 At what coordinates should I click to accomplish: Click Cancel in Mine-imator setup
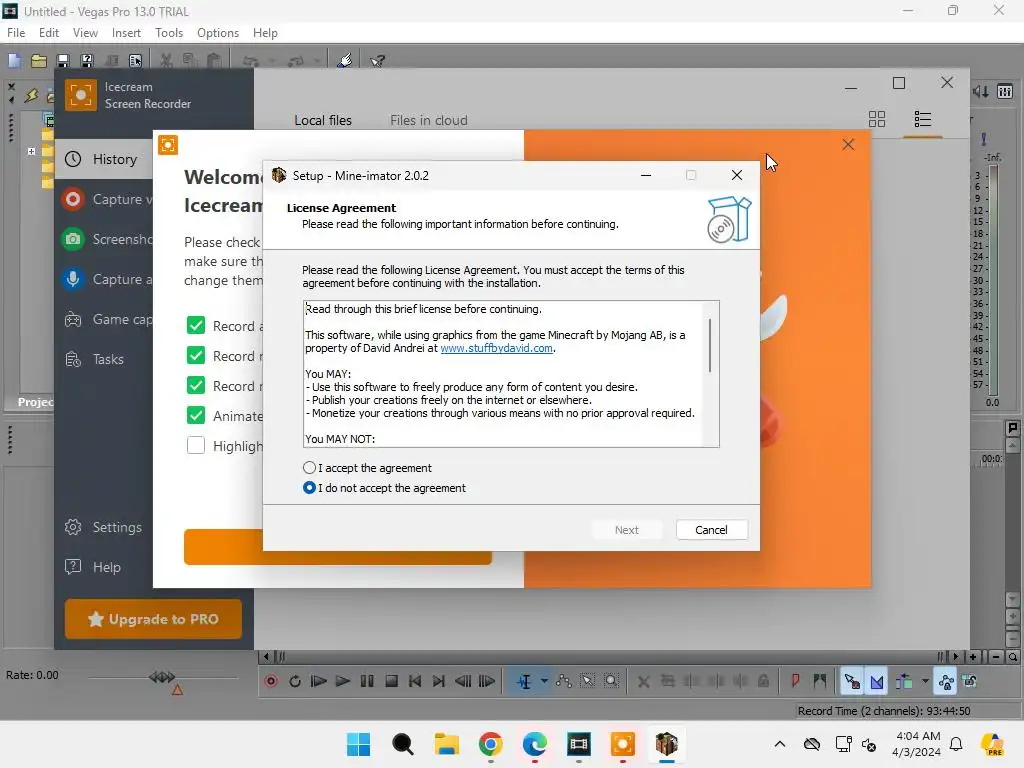click(711, 530)
